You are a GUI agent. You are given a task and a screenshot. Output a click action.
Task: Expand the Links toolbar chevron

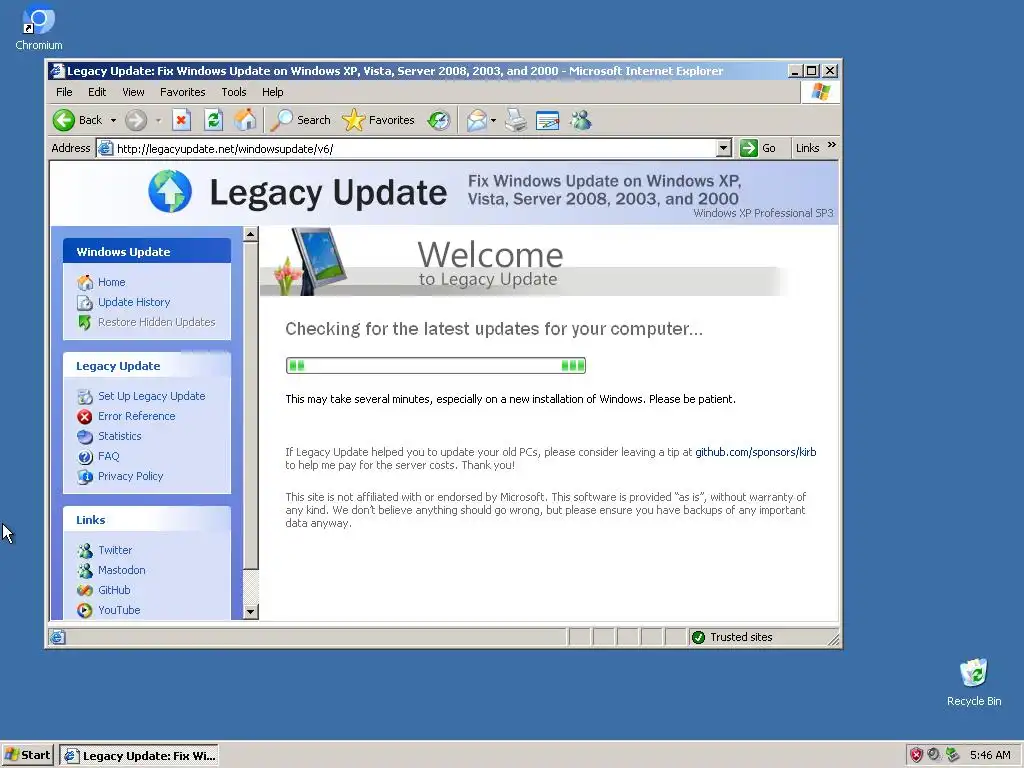point(831,145)
